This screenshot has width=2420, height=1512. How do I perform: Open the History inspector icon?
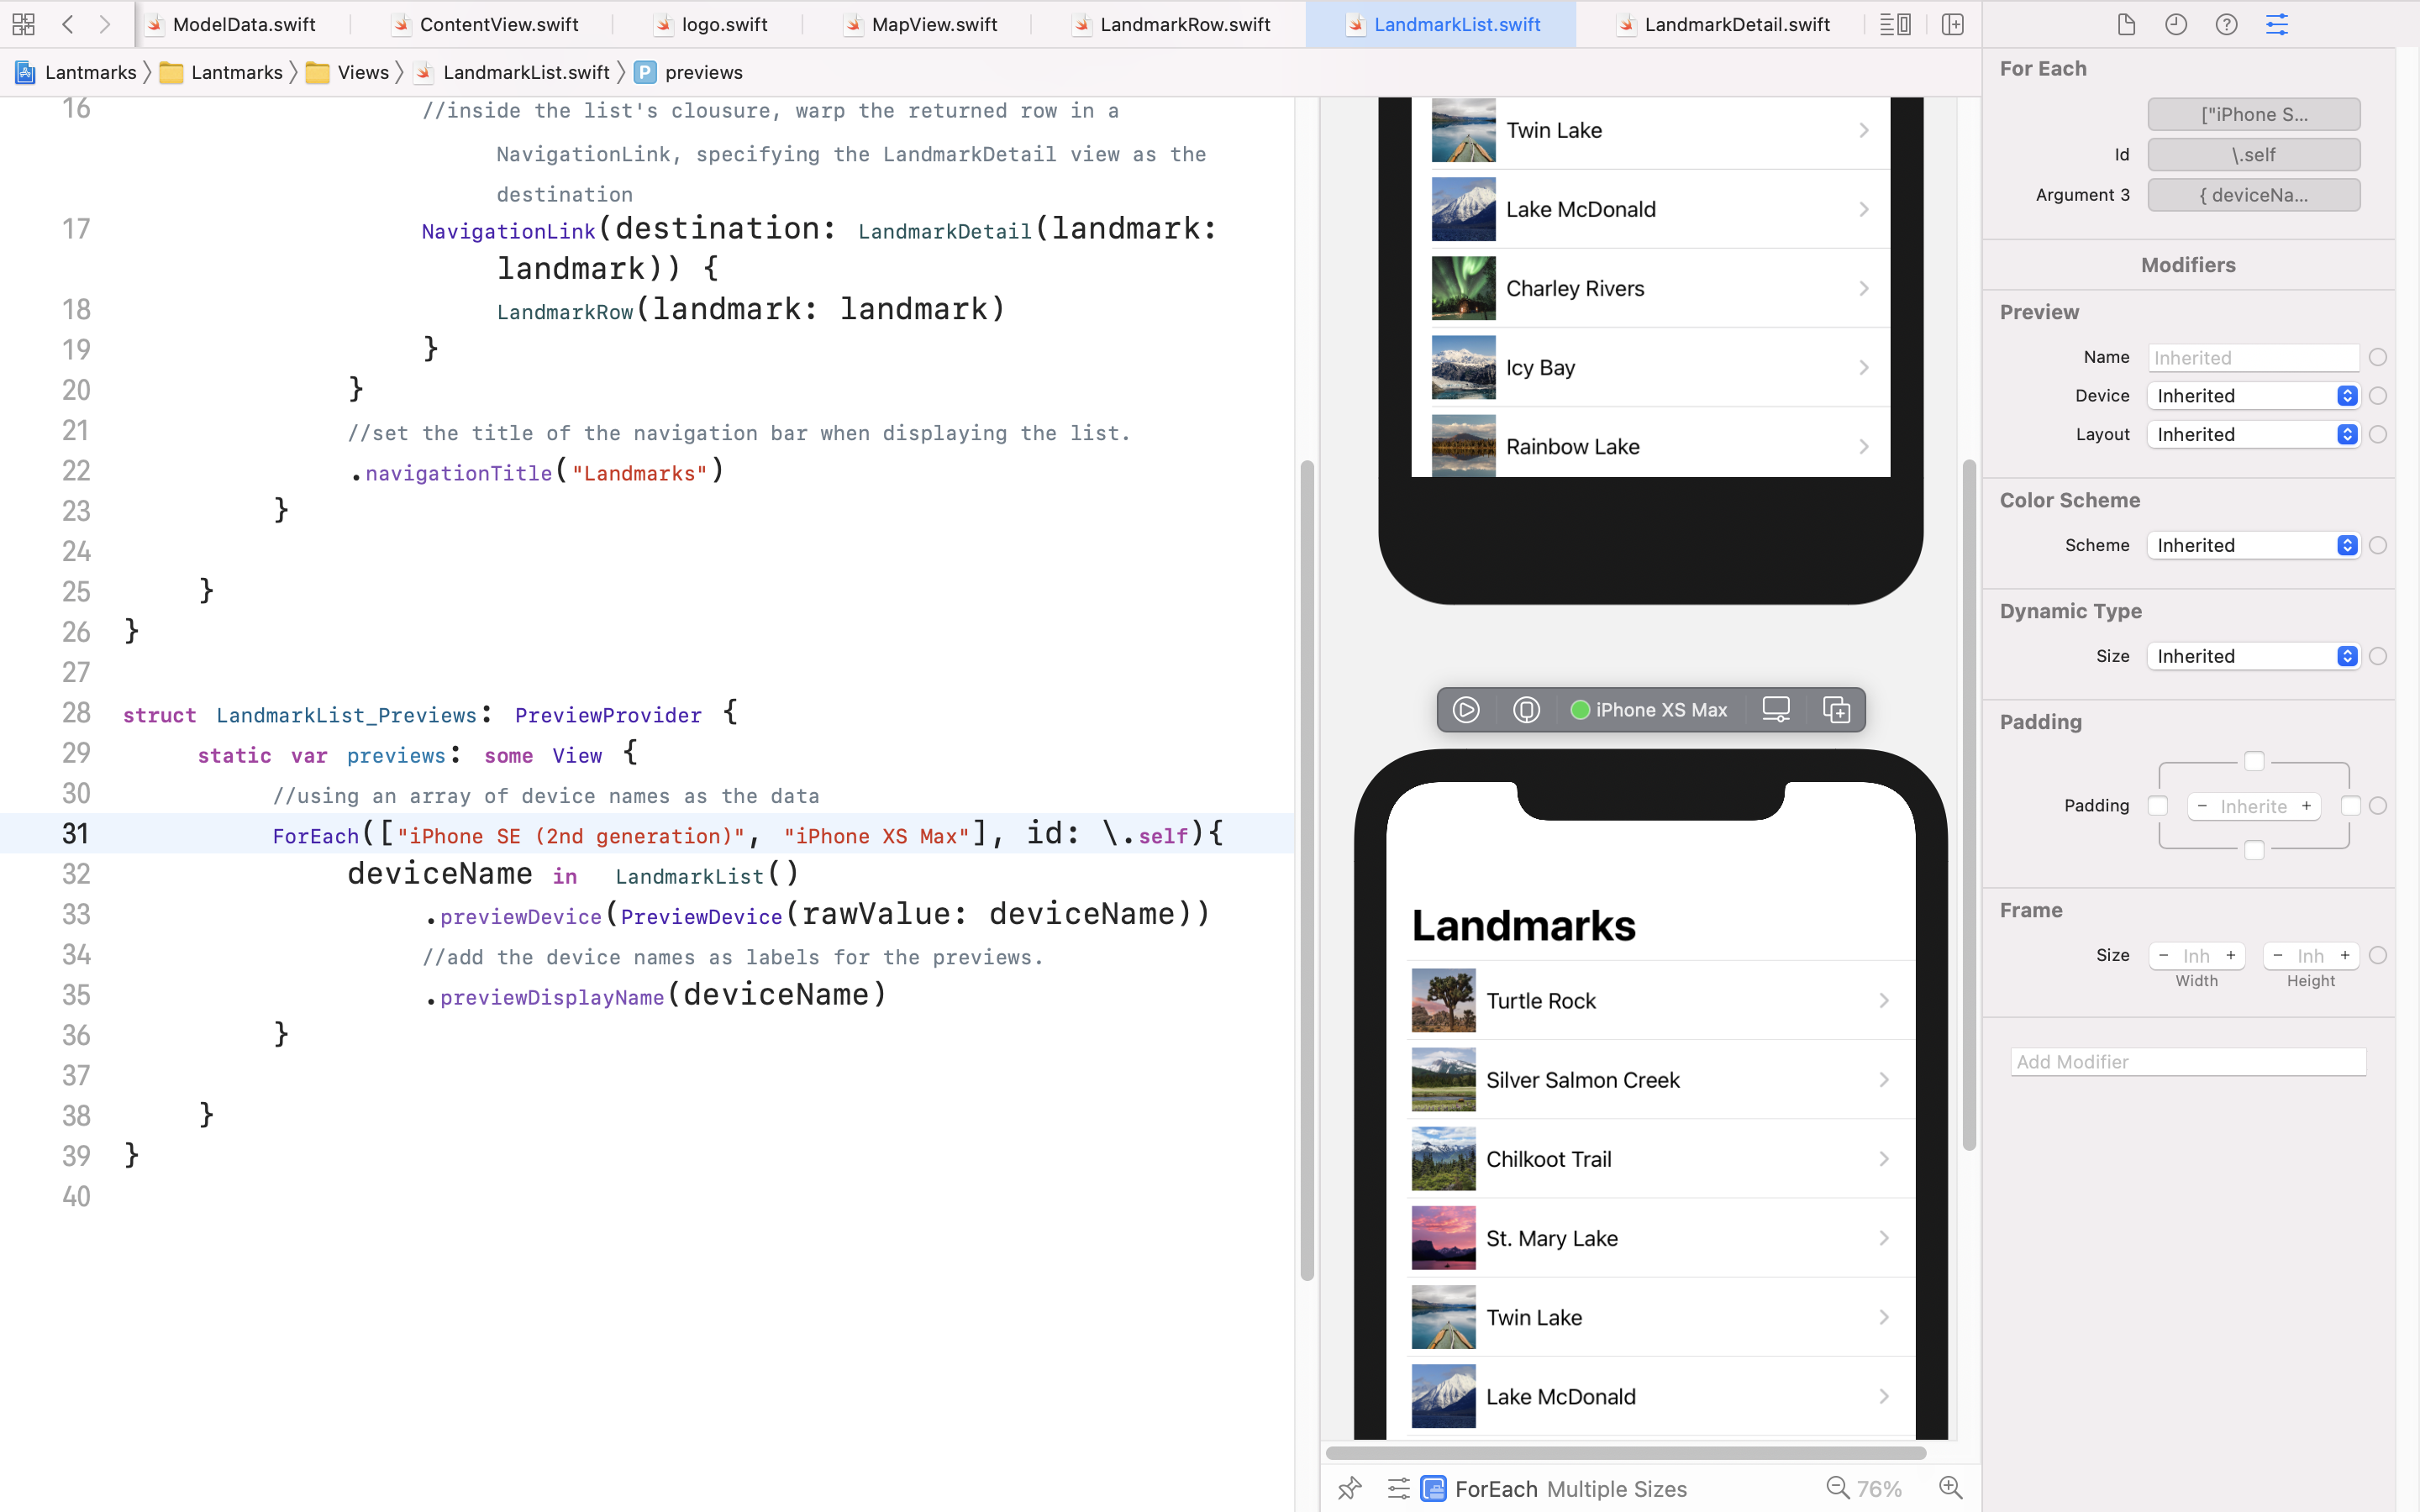coord(2176,24)
